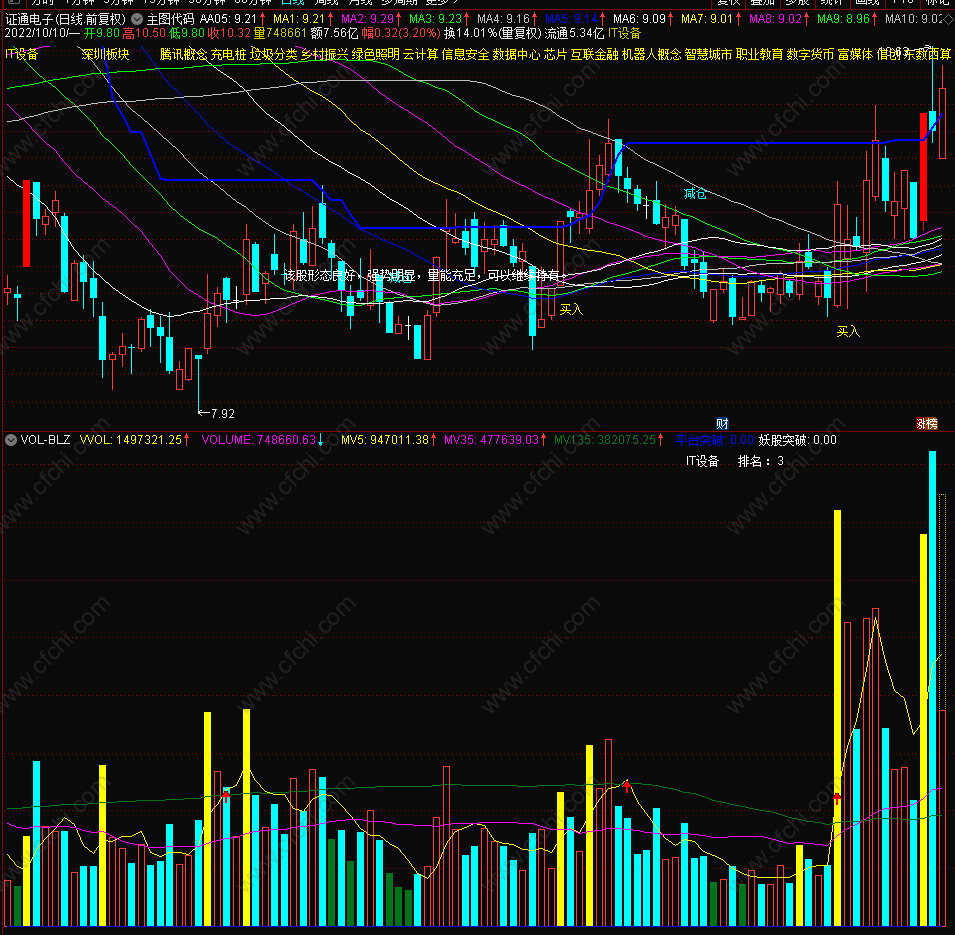Click the 涨榜 marker icon
This screenshot has width=955, height=935.
click(x=927, y=423)
